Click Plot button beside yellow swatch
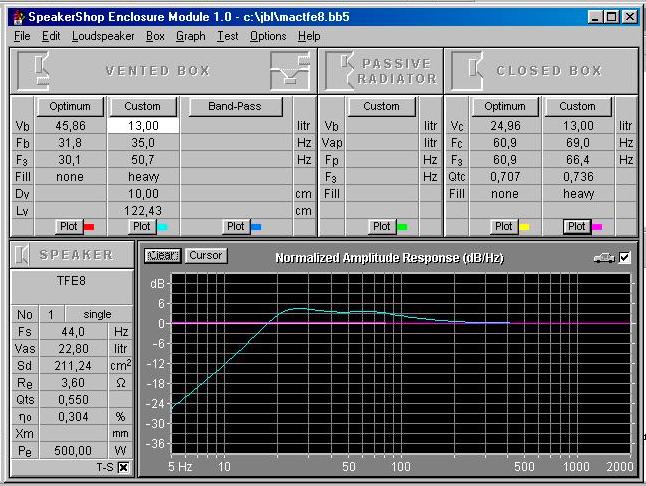 tap(504, 227)
